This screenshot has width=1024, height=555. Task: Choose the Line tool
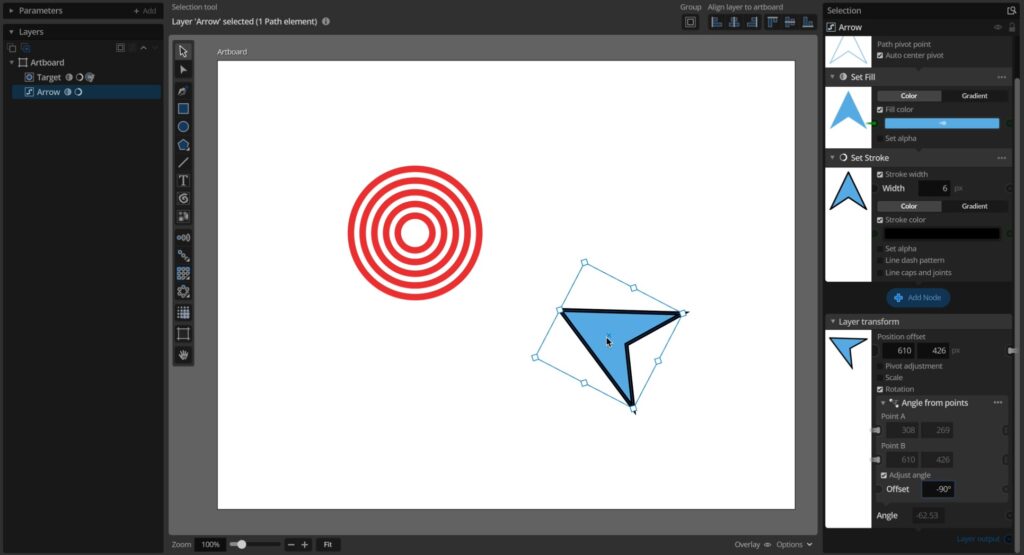pyautogui.click(x=183, y=163)
